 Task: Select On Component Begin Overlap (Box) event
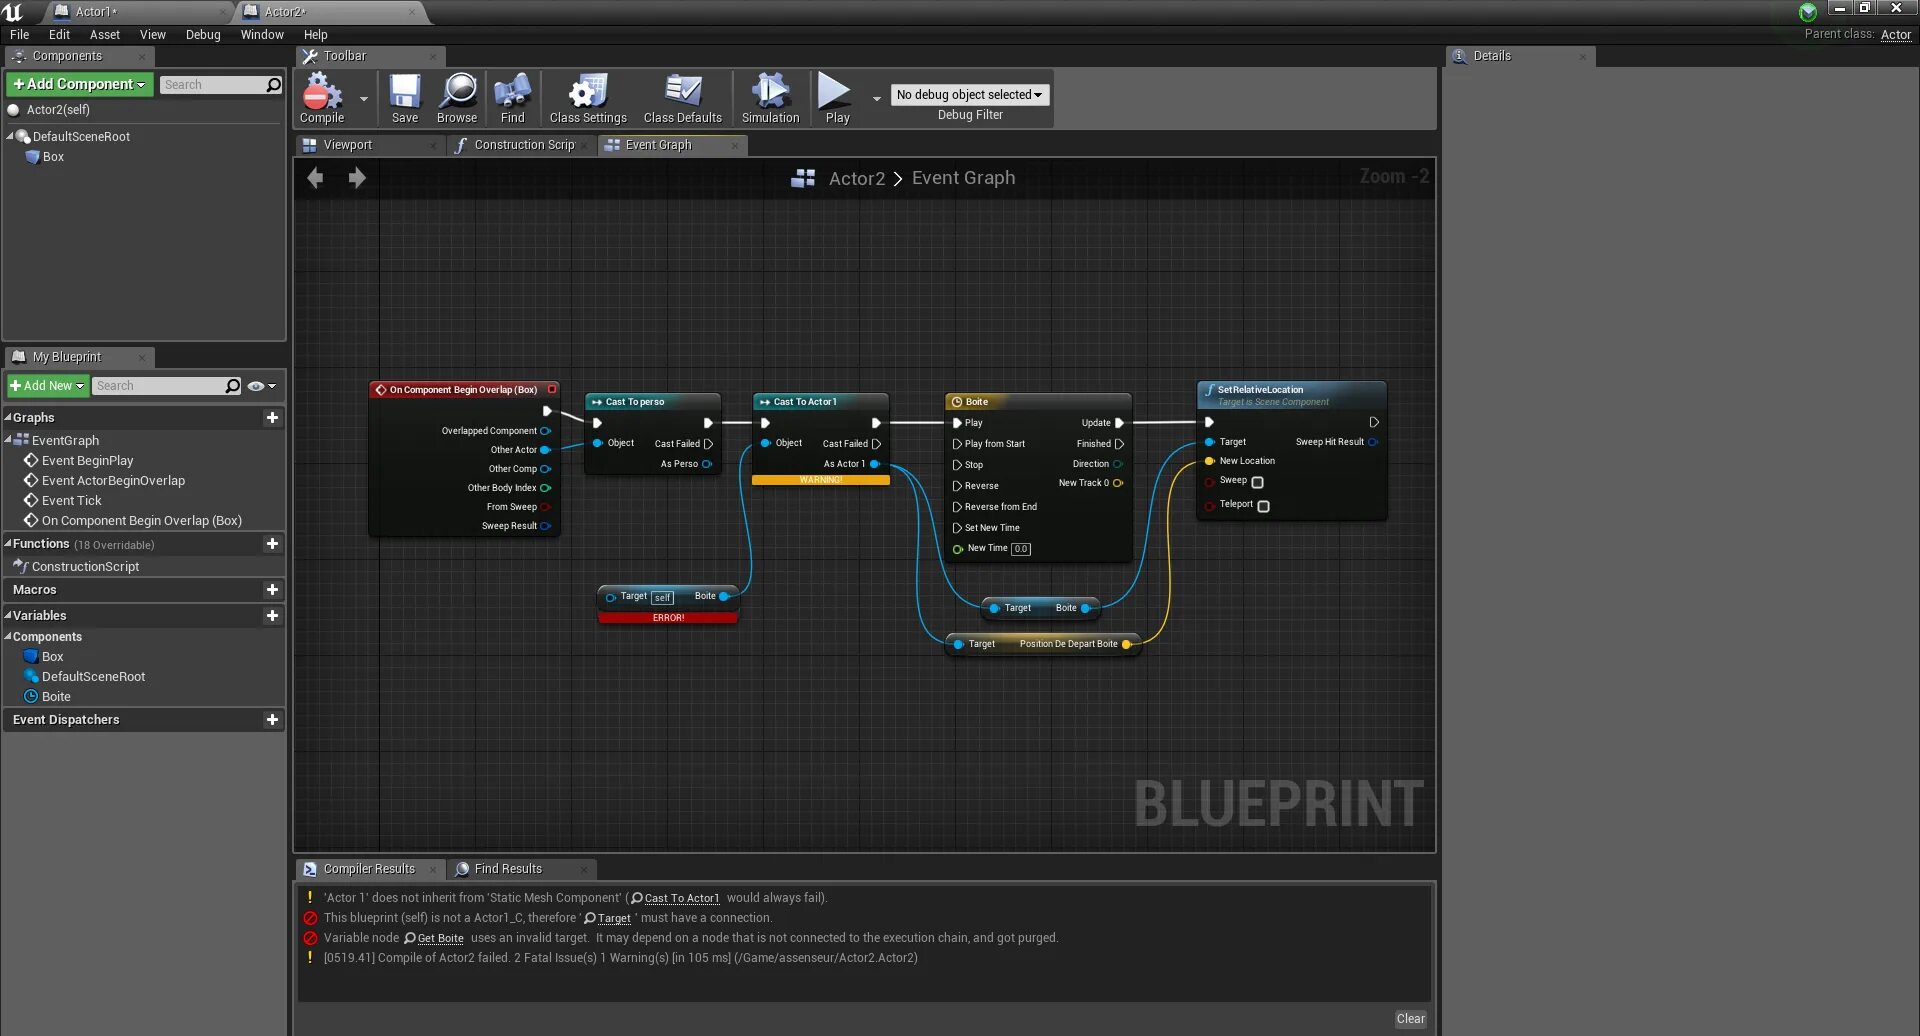click(x=141, y=521)
